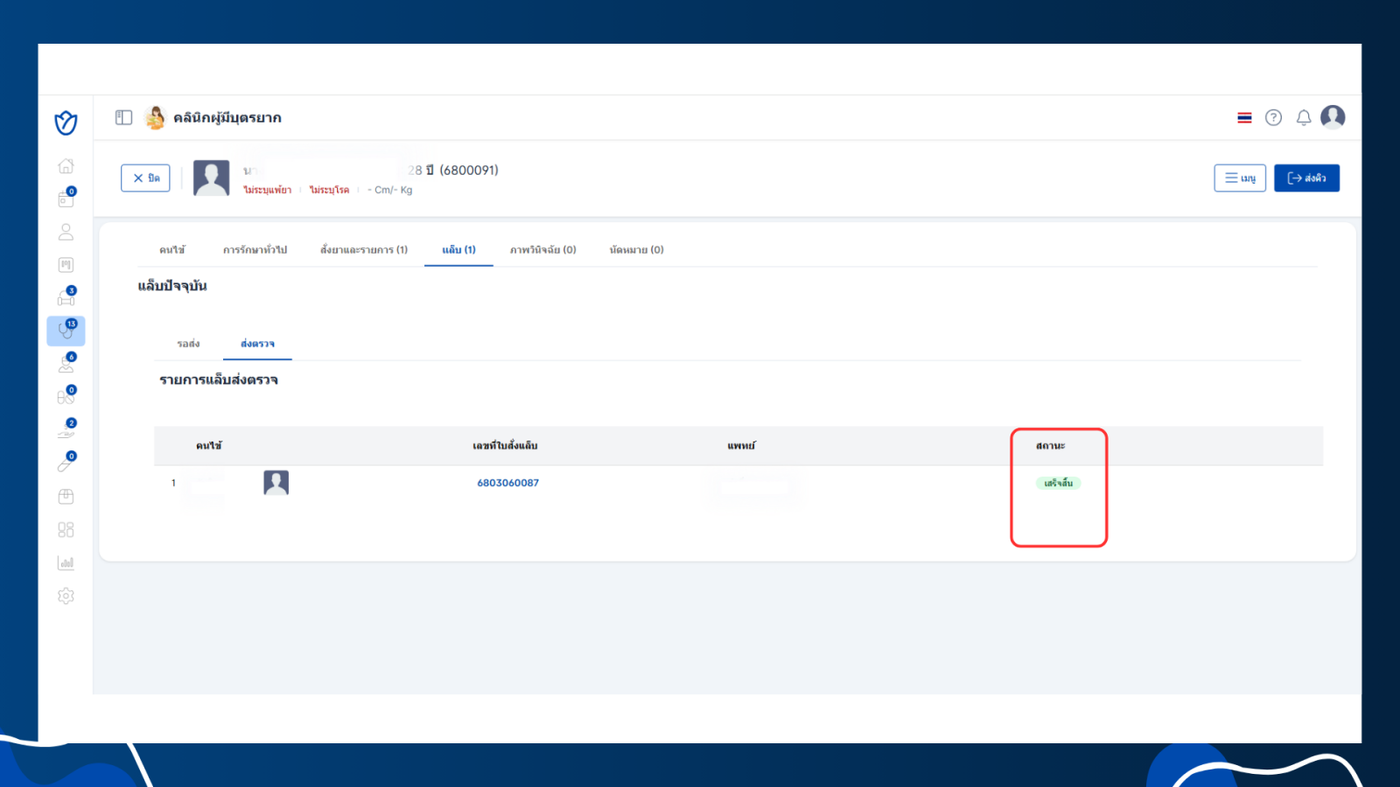The image size is (1400, 787).
Task: Click the - Cm/- Kg measurement text
Action: point(390,190)
